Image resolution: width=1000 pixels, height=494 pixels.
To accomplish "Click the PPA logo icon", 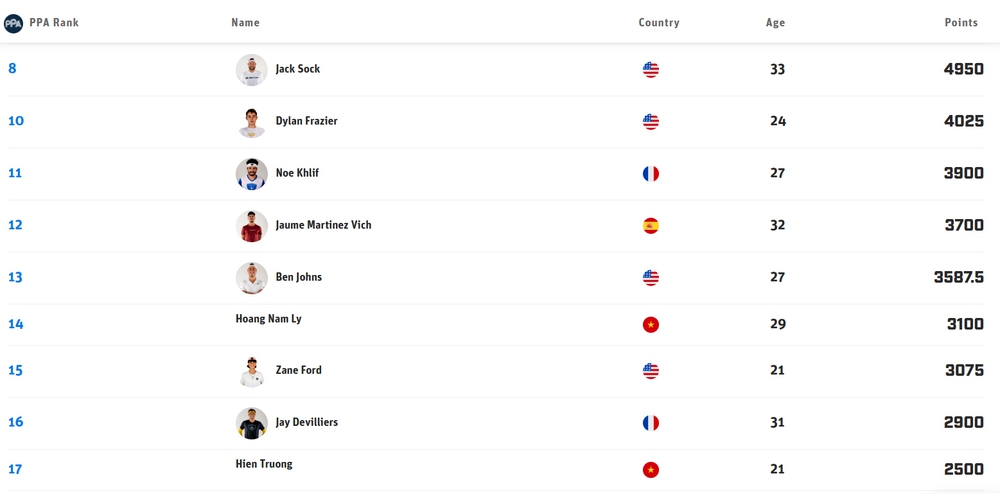I will point(13,23).
